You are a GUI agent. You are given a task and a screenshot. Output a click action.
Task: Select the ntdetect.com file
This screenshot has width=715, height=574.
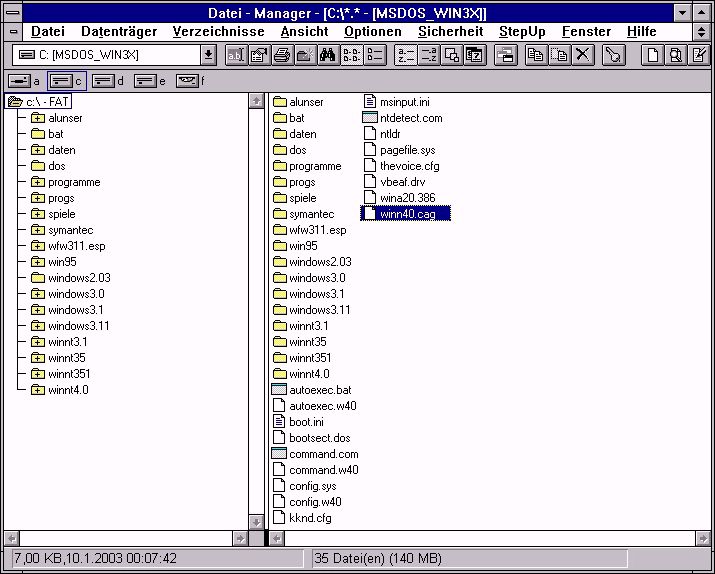(x=410, y=118)
